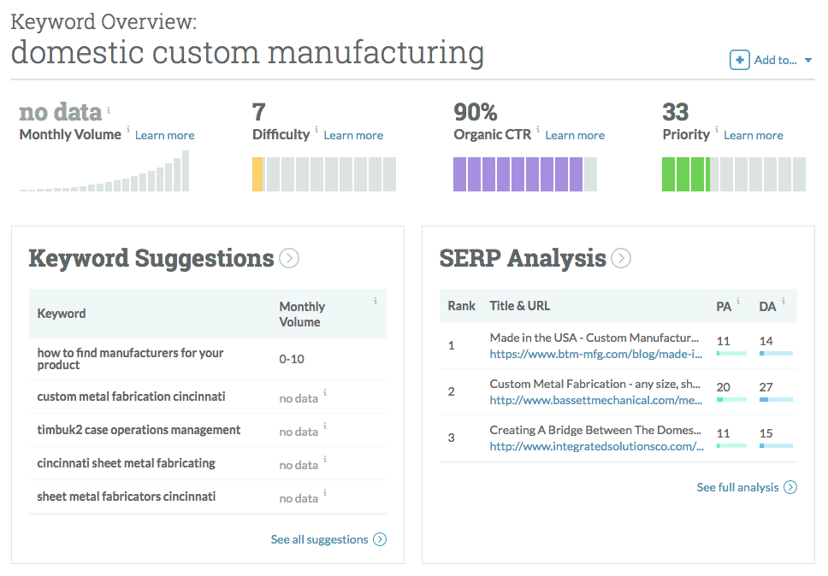Select keyword how to find manufacturers for your product
The width and height of the screenshot is (828, 576).
click(130, 359)
